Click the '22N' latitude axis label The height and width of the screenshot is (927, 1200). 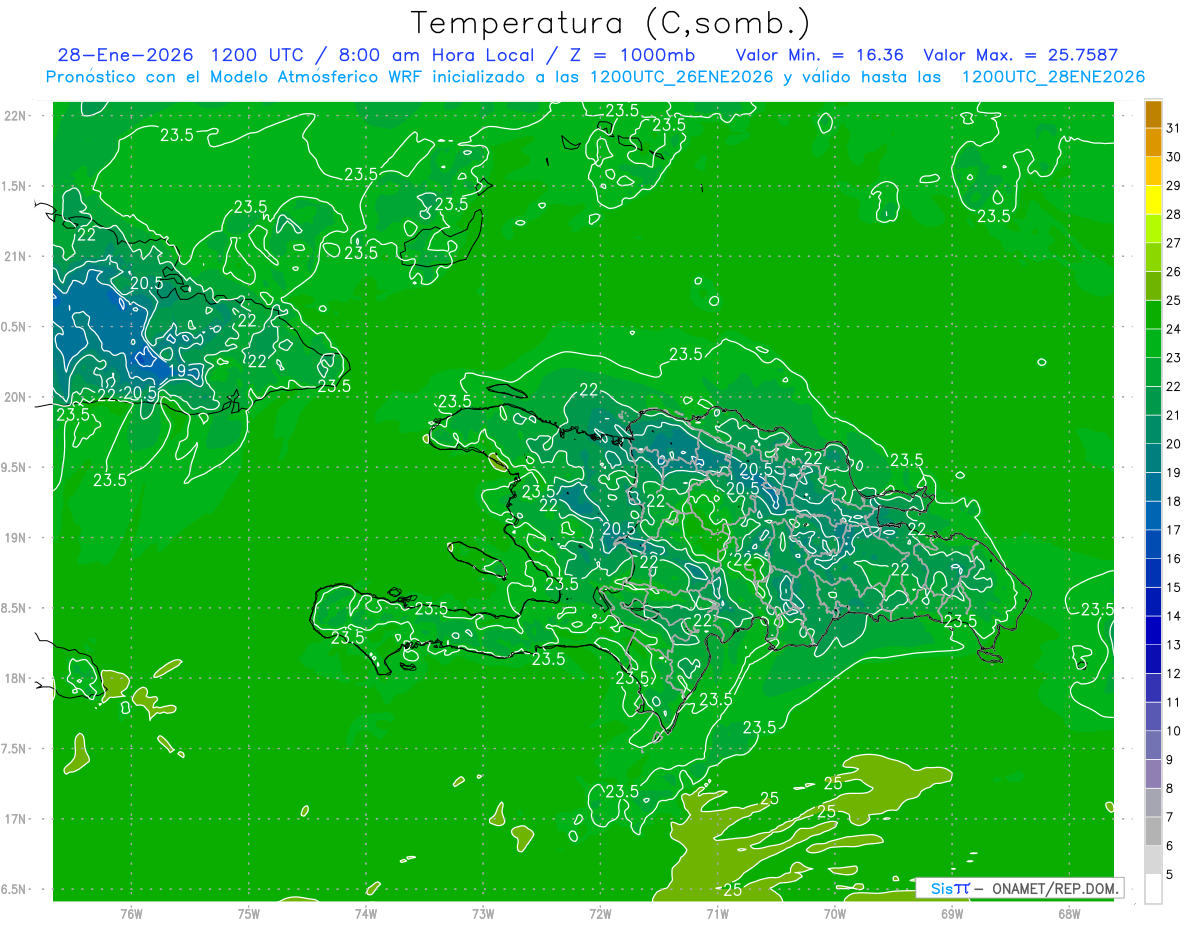click(16, 116)
